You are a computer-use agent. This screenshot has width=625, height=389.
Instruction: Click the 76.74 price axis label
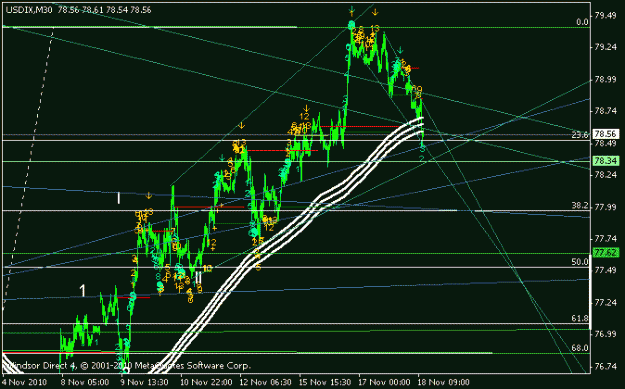click(x=605, y=366)
